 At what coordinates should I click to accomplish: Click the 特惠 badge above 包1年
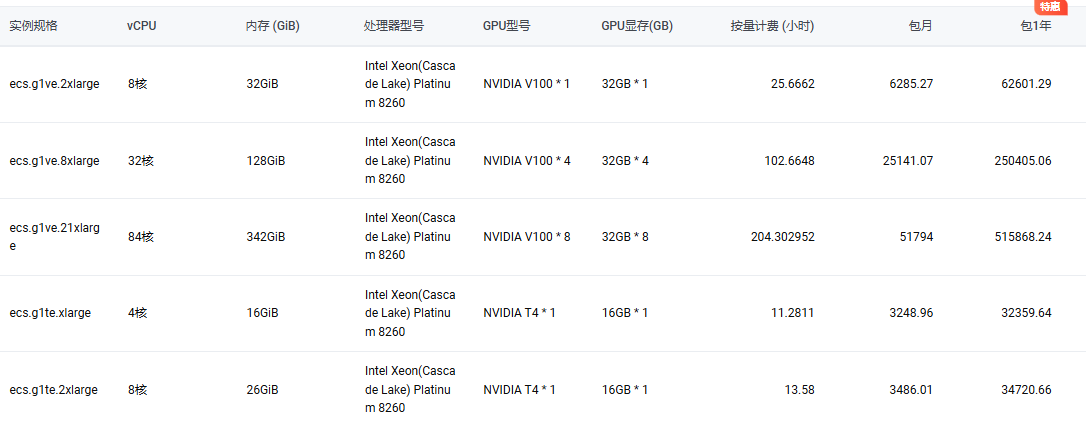pos(1049,7)
